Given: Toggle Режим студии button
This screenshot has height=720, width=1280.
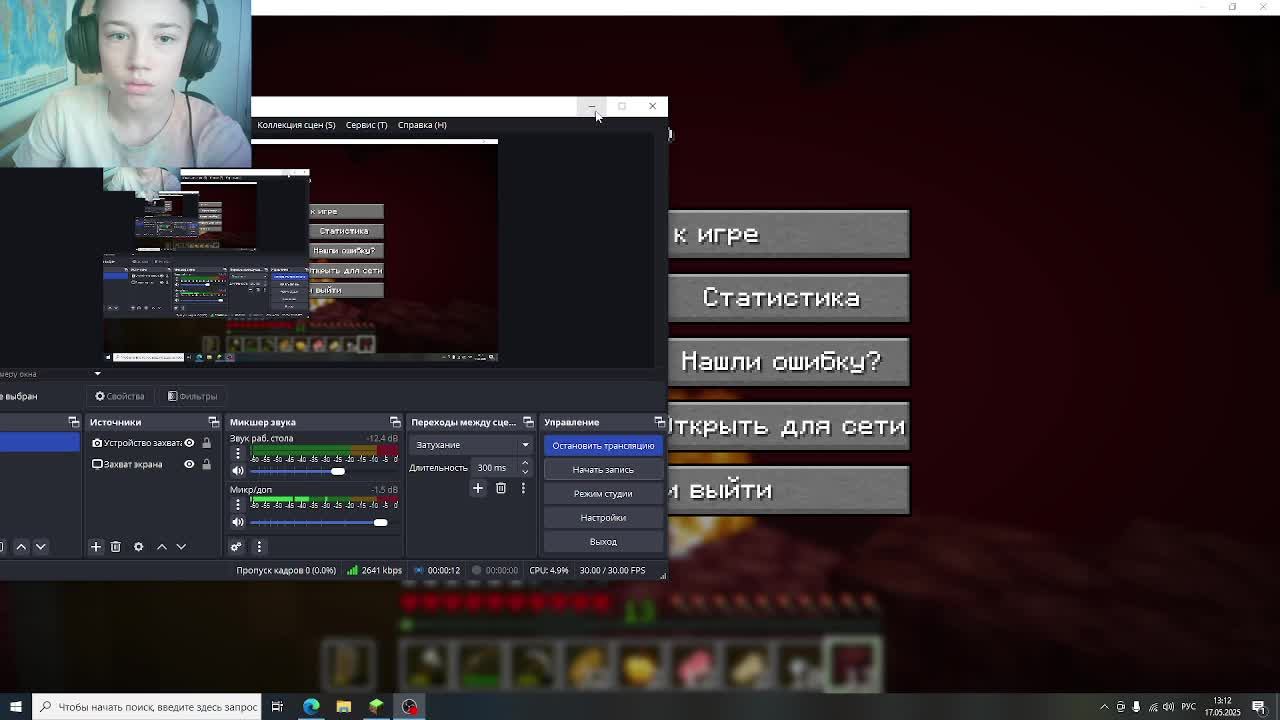Looking at the screenshot, I should pos(603,494).
